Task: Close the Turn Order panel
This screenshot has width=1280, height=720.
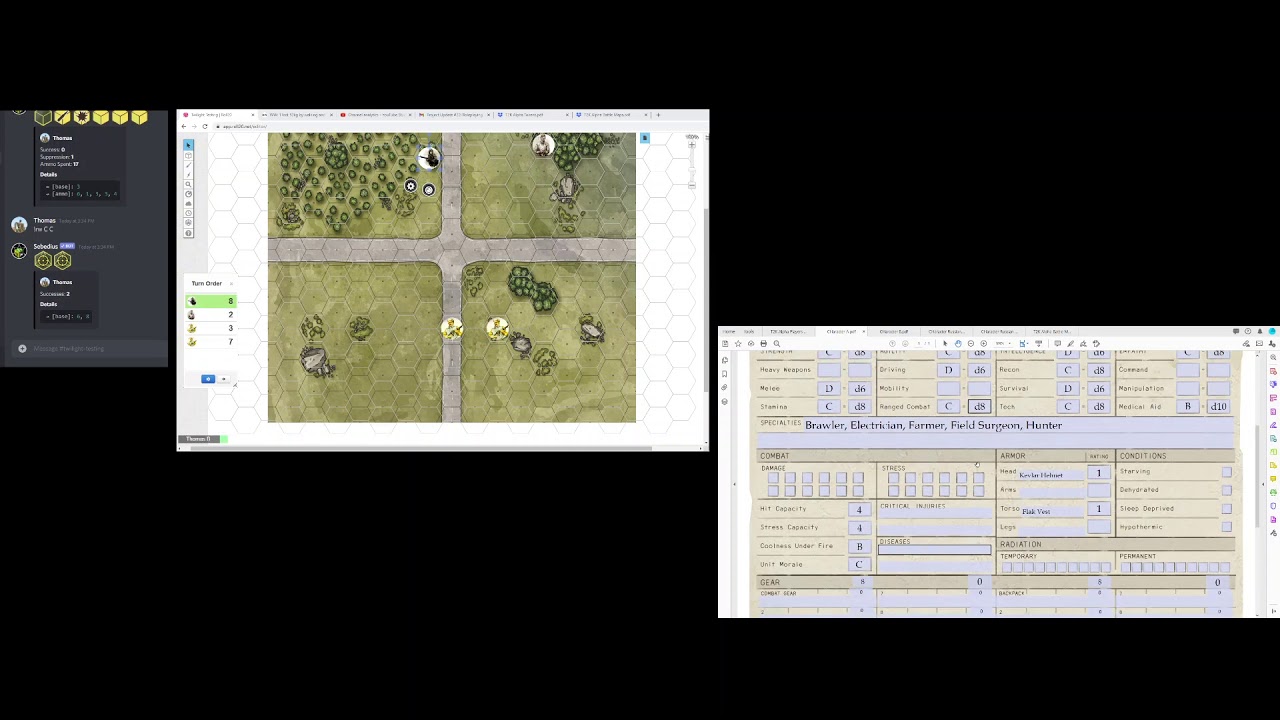Action: pos(231,283)
